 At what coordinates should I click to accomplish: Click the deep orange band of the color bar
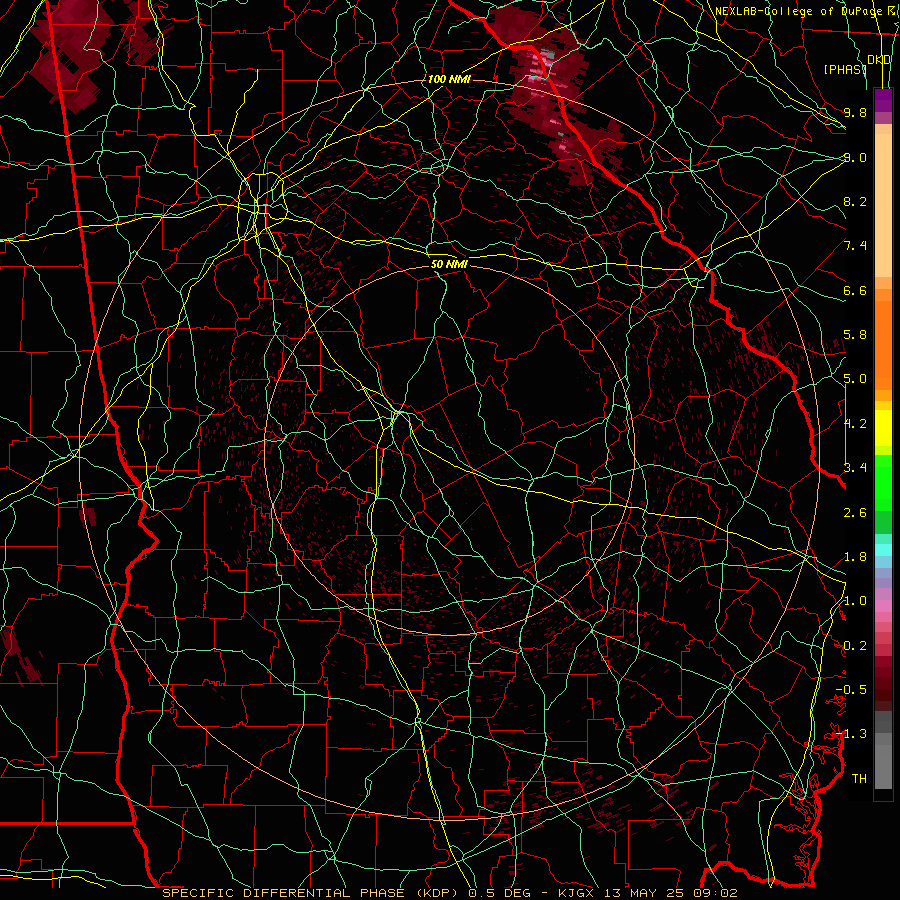883,346
